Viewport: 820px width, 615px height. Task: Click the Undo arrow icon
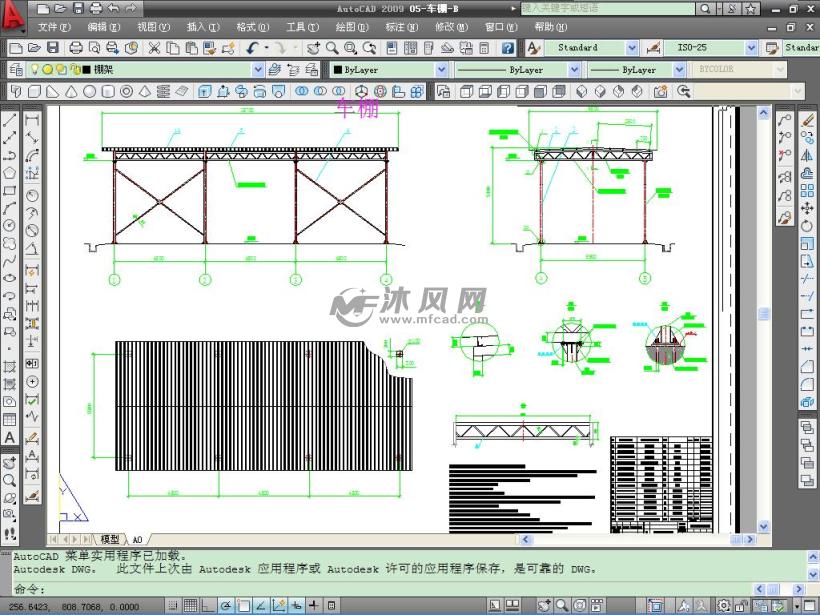pyautogui.click(x=252, y=48)
